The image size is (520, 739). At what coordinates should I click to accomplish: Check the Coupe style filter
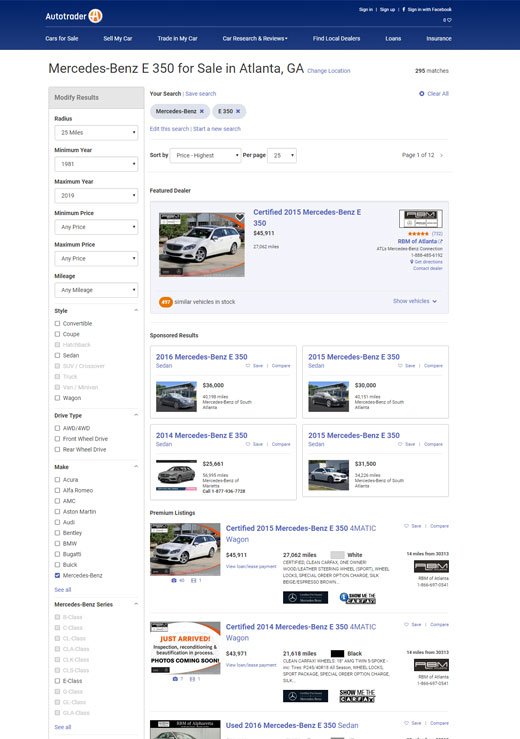click(x=58, y=334)
